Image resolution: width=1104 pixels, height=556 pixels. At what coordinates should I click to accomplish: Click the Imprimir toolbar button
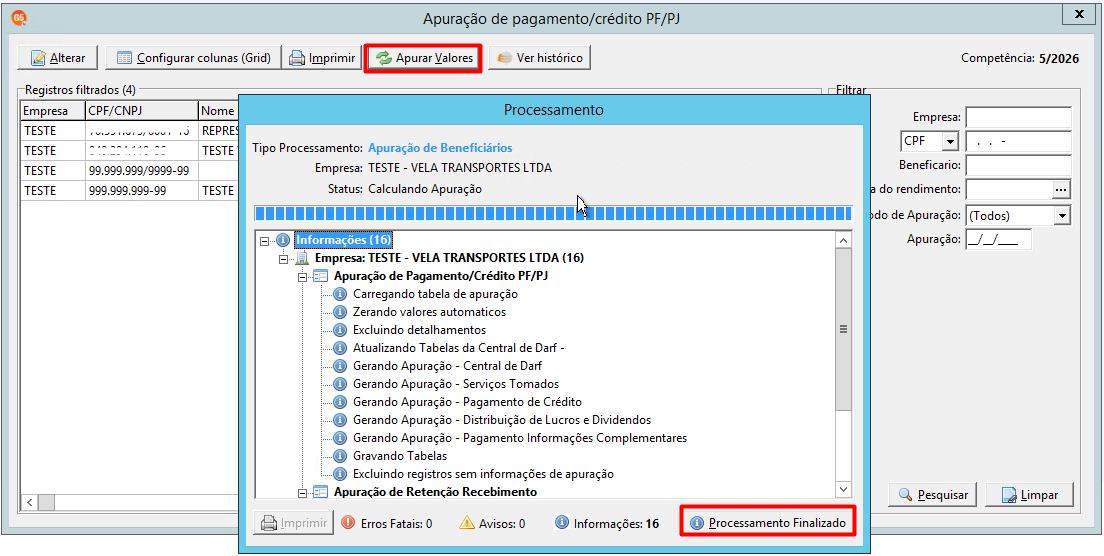(x=322, y=58)
